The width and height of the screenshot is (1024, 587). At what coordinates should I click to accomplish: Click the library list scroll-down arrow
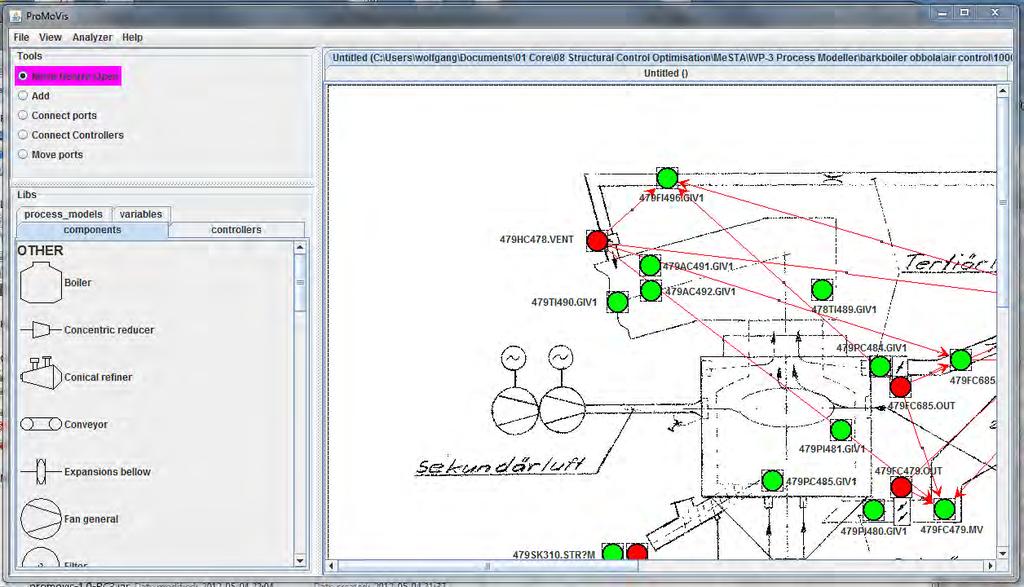[x=300, y=560]
